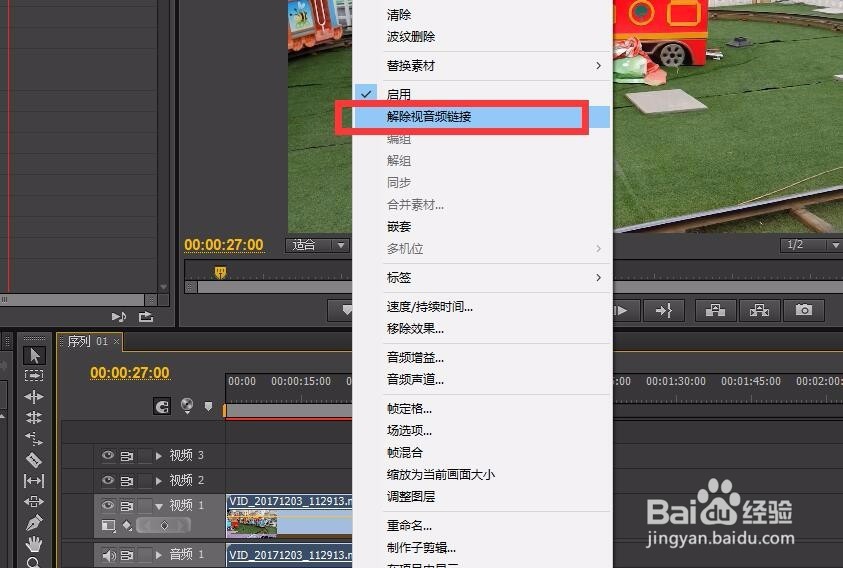Mute the 音频 1 track speaker

coord(109,555)
